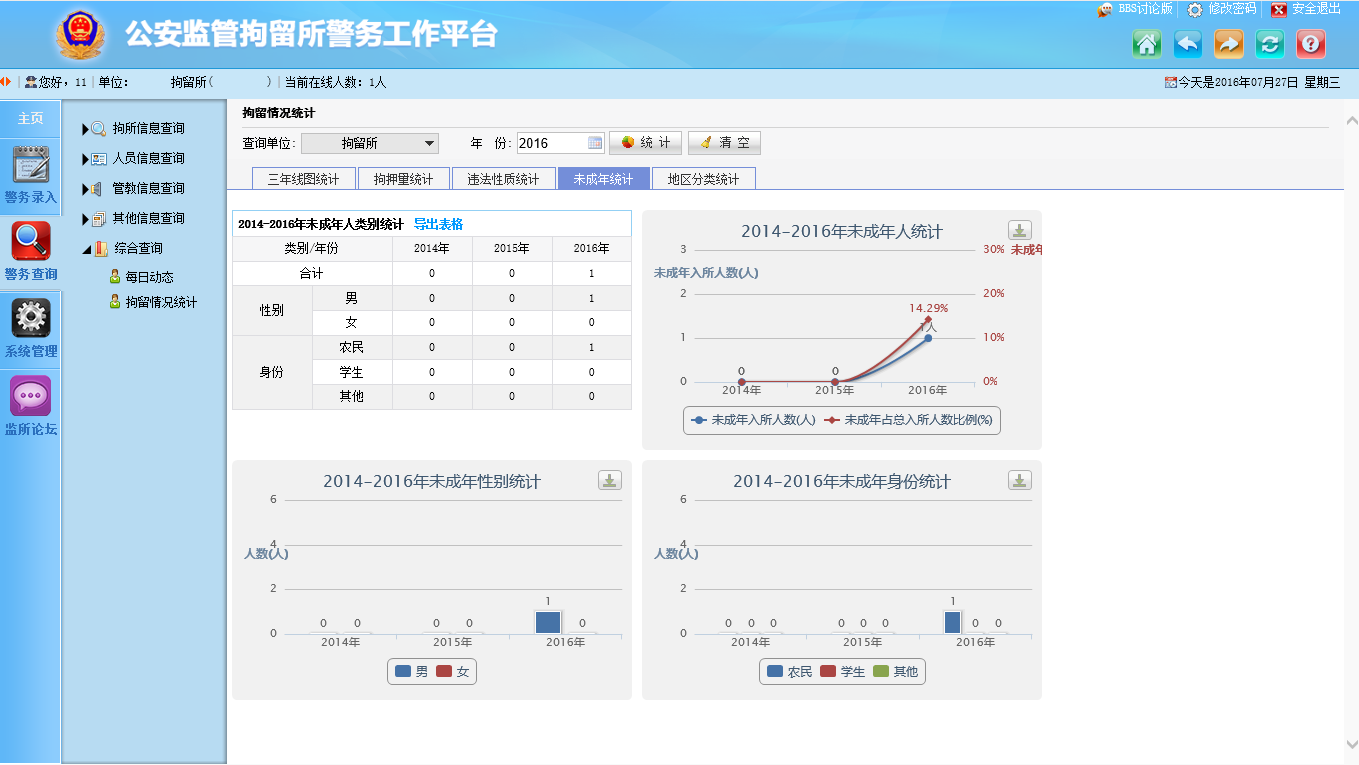Image resolution: width=1359 pixels, height=765 pixels.
Task: Click the calendar icon beside today's date
Action: point(1171,83)
